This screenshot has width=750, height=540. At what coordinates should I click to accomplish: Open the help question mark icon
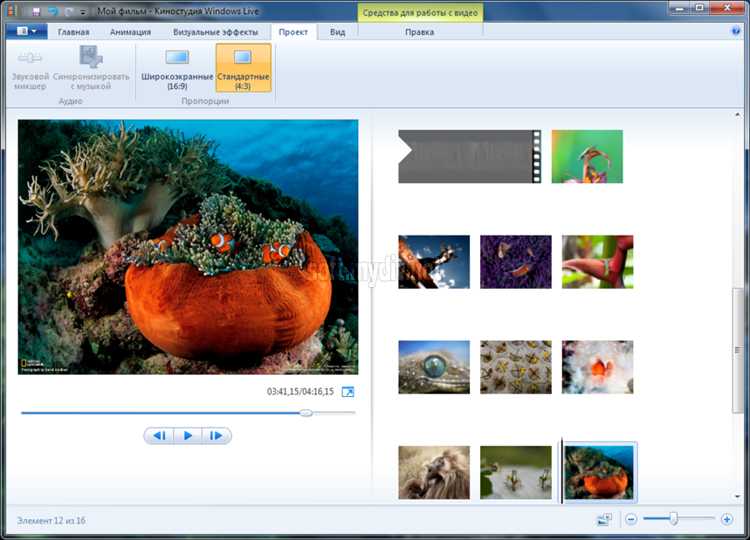point(736,32)
